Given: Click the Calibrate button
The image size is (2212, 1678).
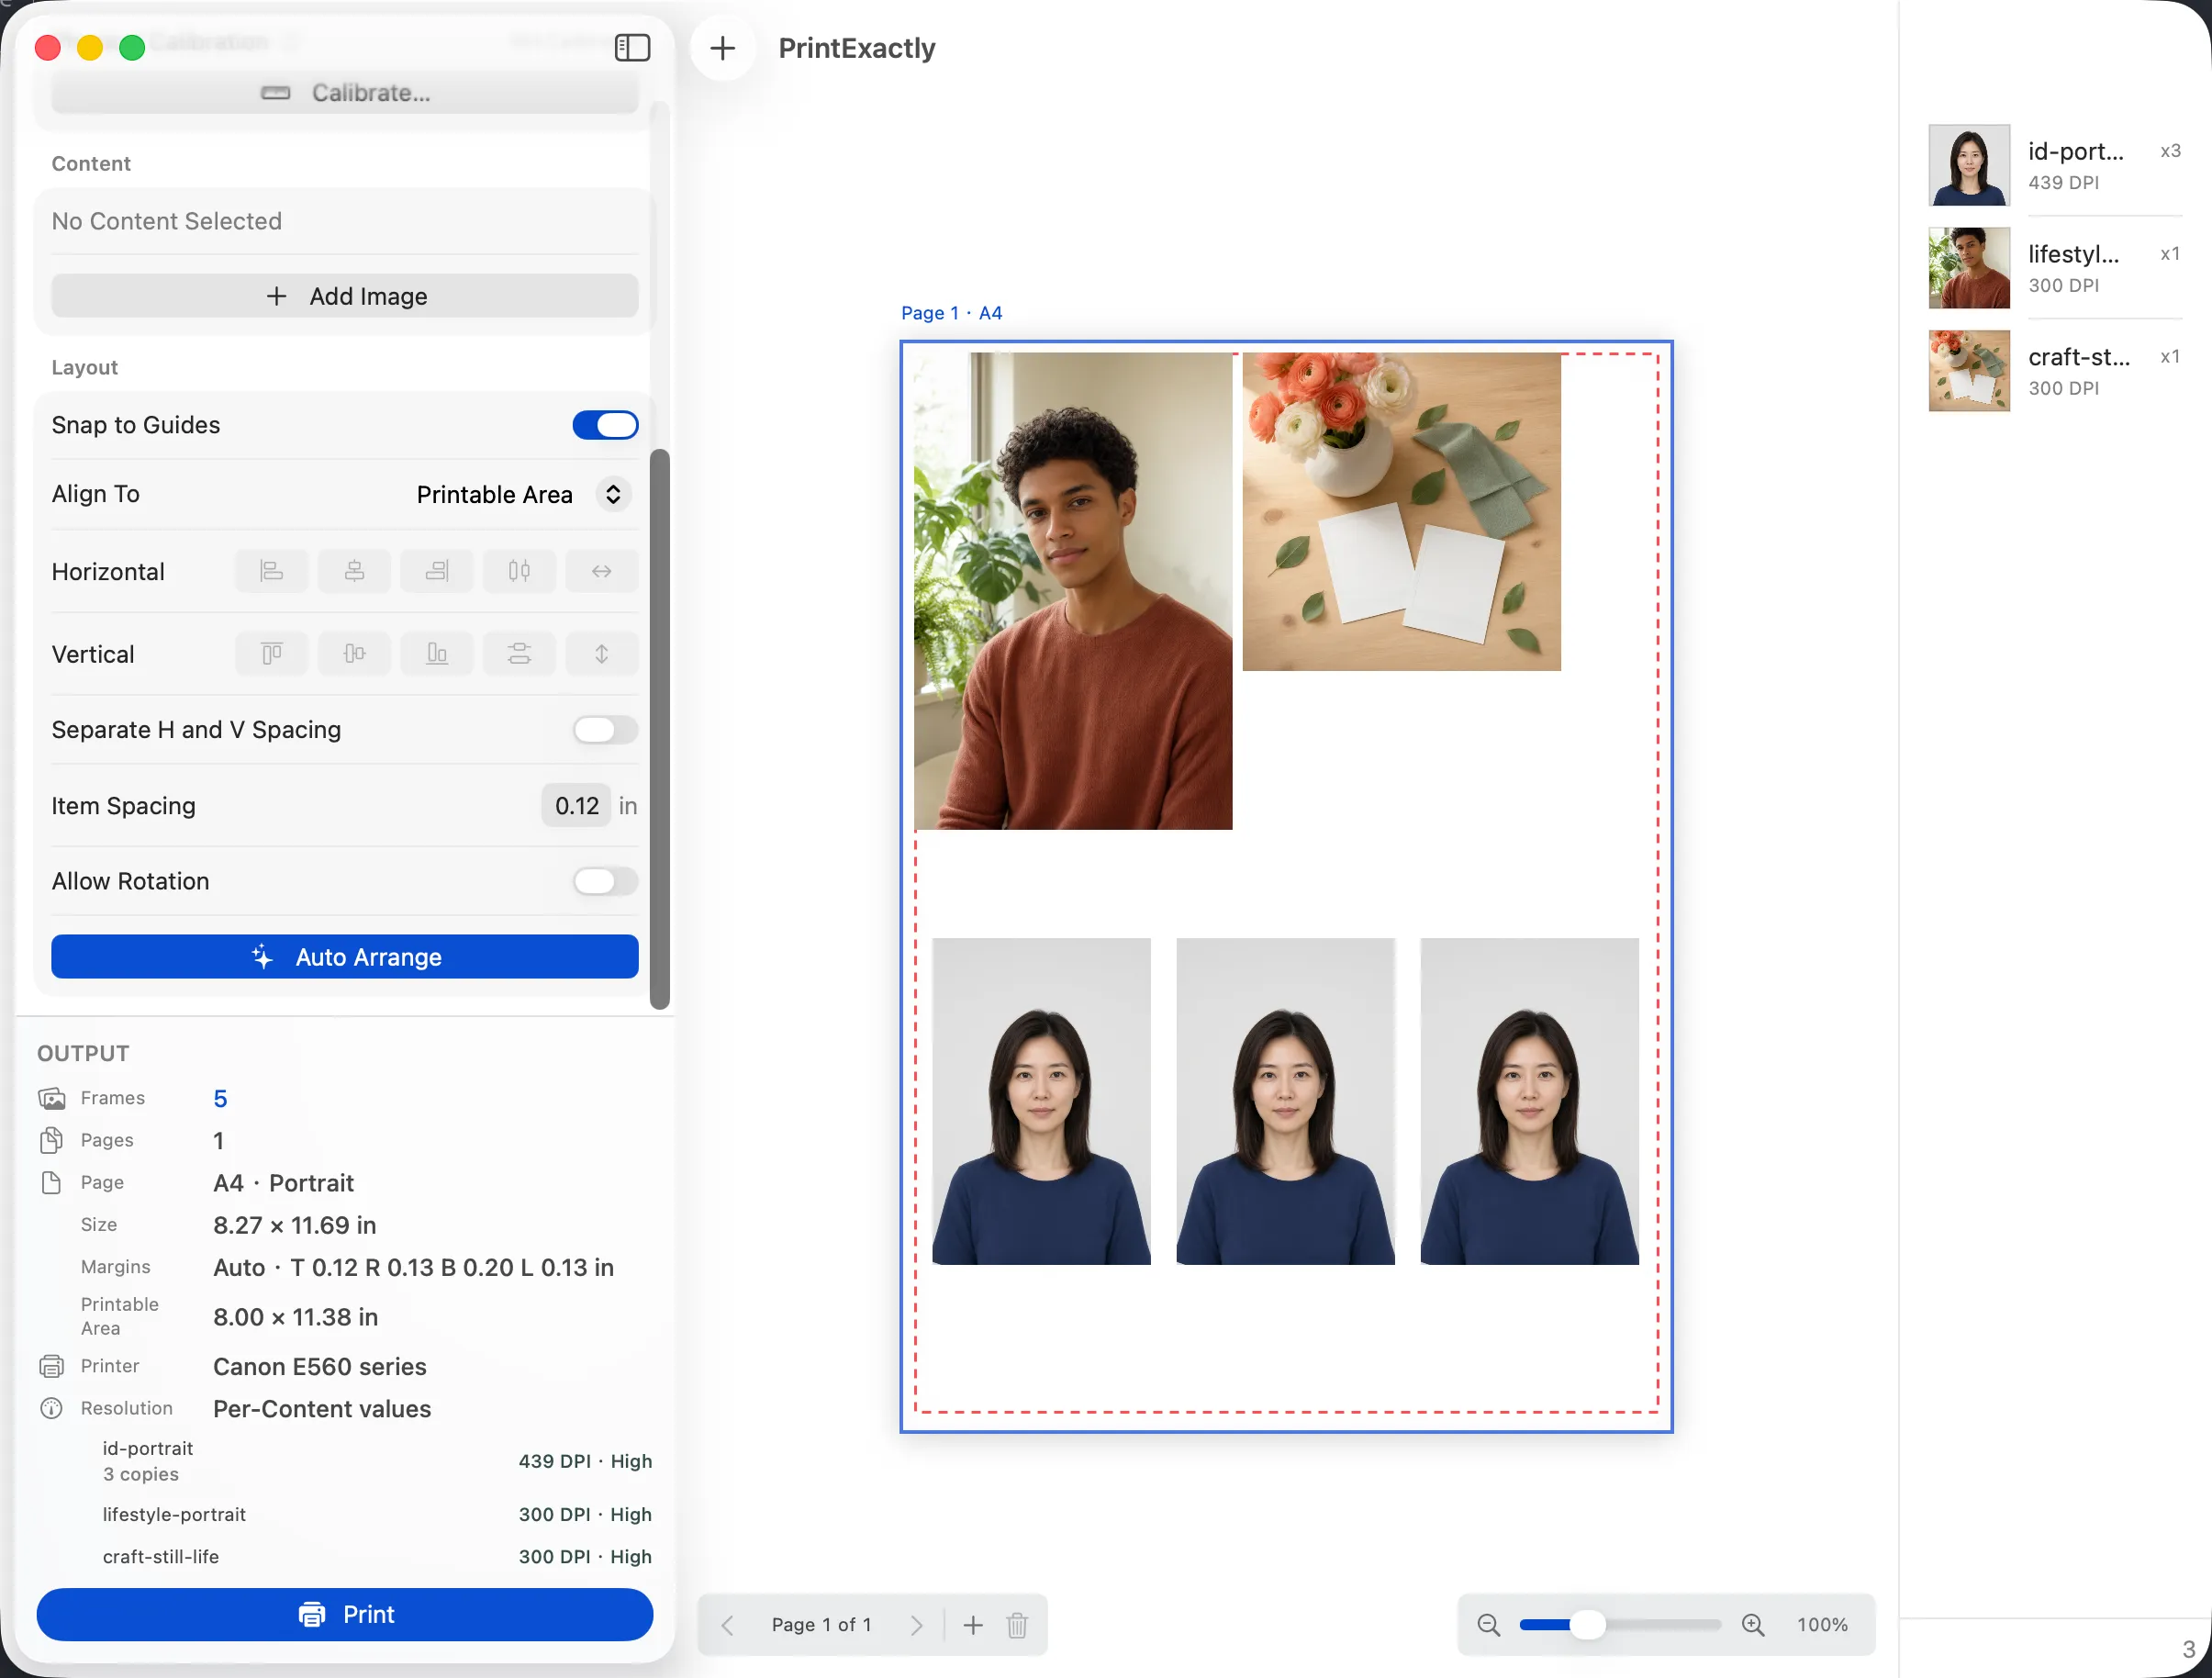Looking at the screenshot, I should [345, 93].
